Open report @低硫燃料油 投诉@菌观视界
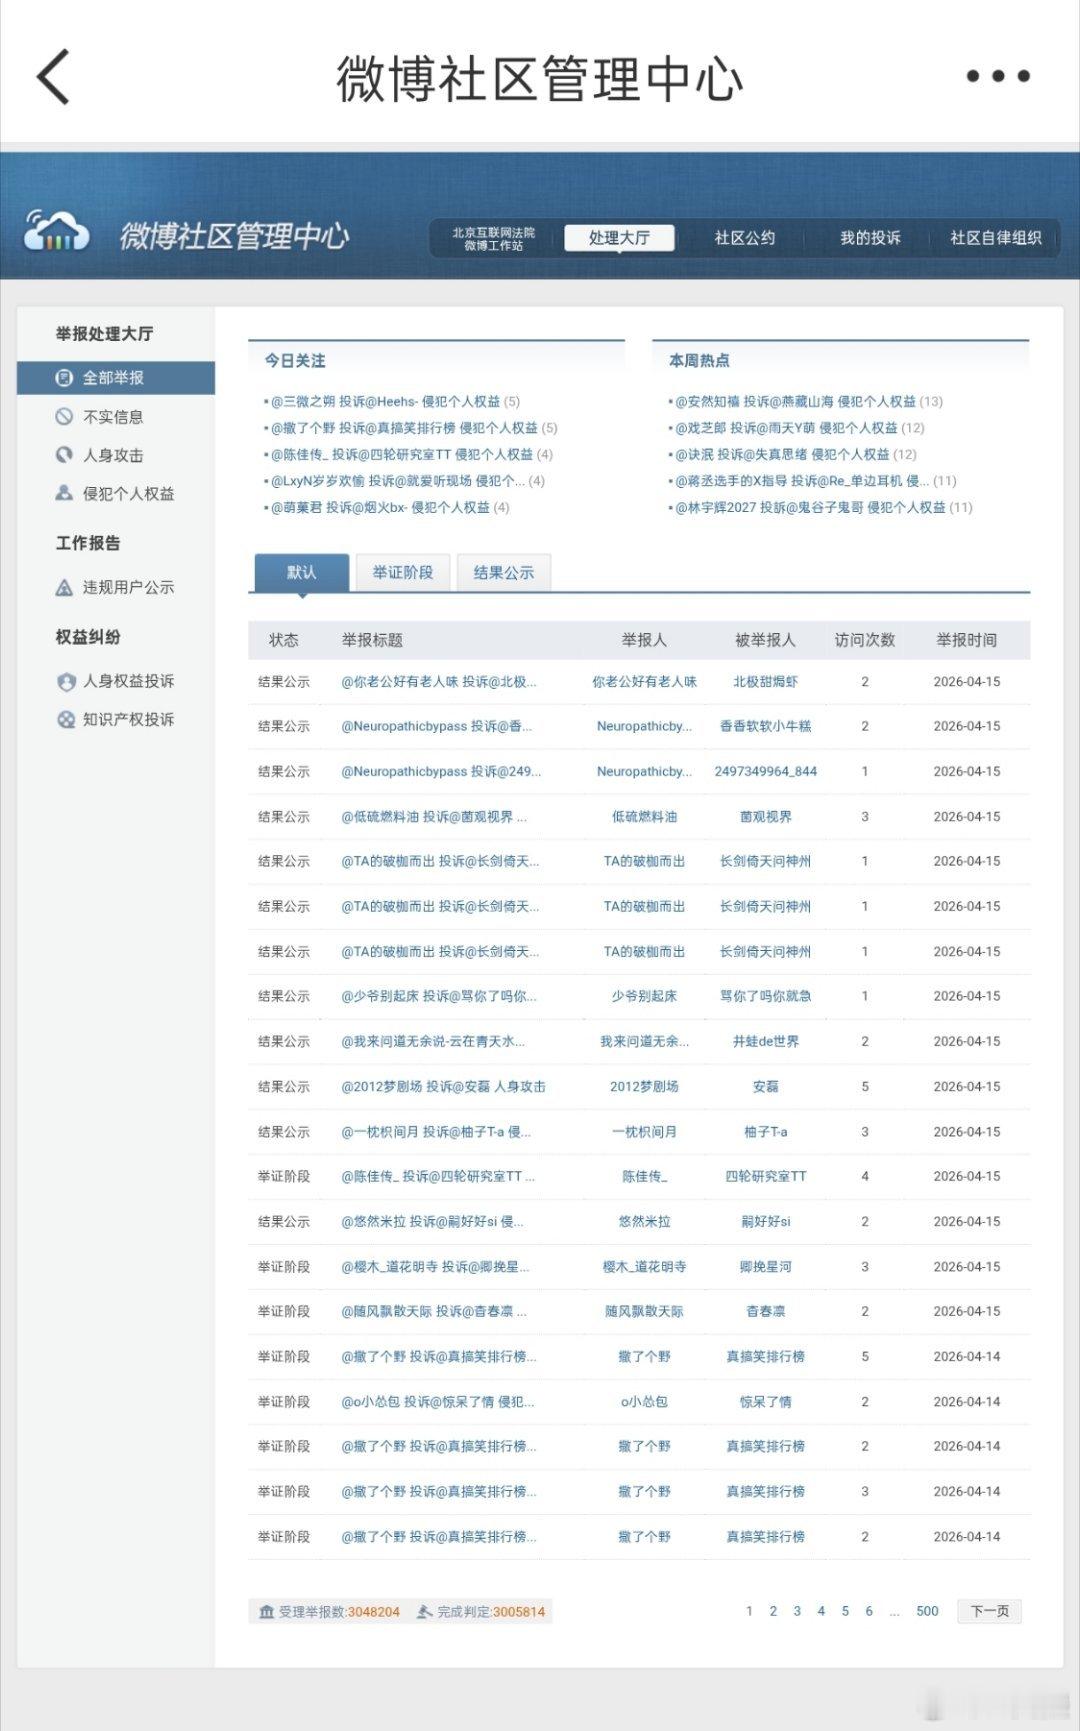 click(433, 817)
